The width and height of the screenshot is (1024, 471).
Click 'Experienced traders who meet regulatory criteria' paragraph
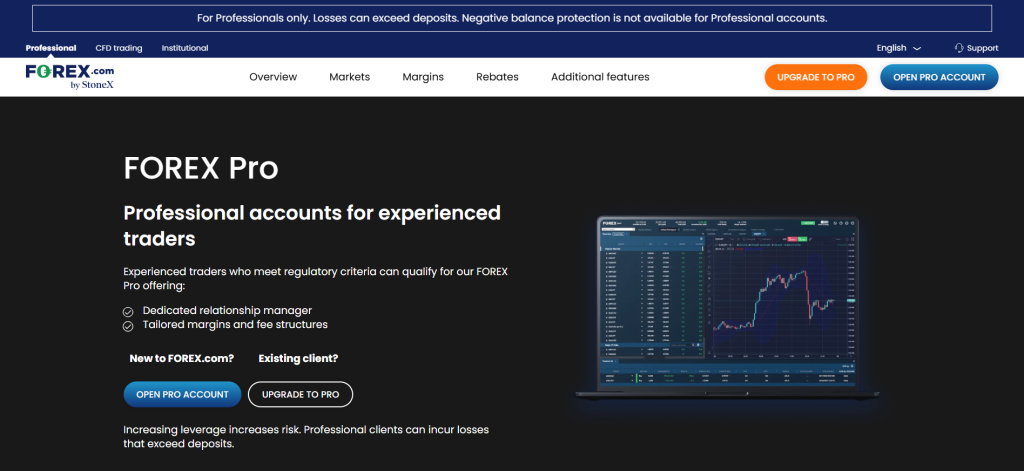tap(315, 278)
